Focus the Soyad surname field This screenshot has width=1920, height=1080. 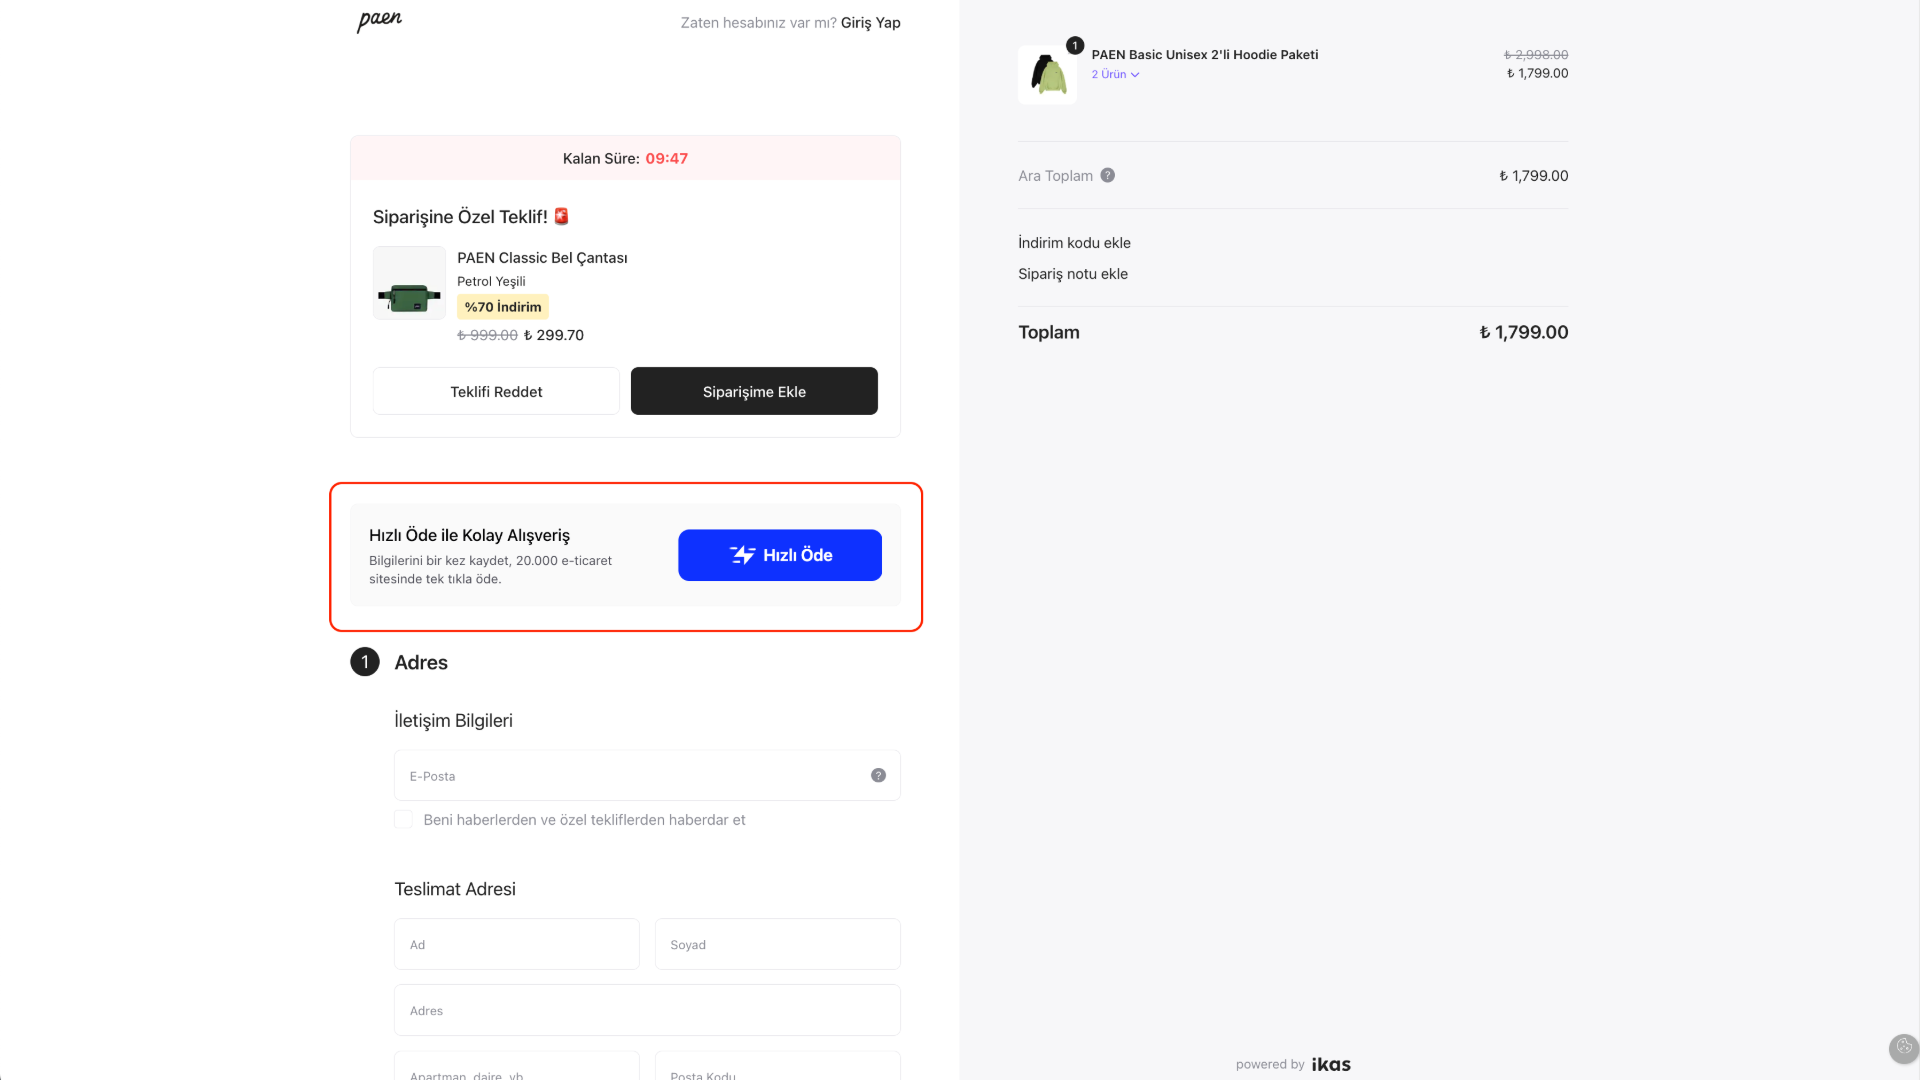[x=777, y=944]
